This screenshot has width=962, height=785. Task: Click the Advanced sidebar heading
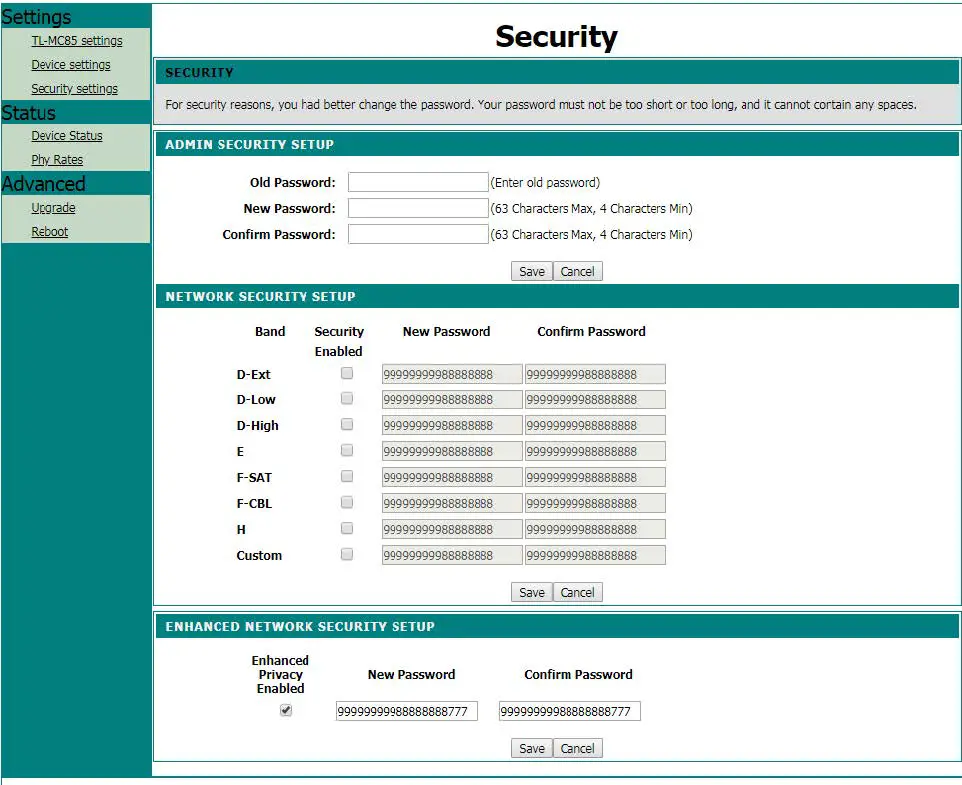(x=43, y=184)
